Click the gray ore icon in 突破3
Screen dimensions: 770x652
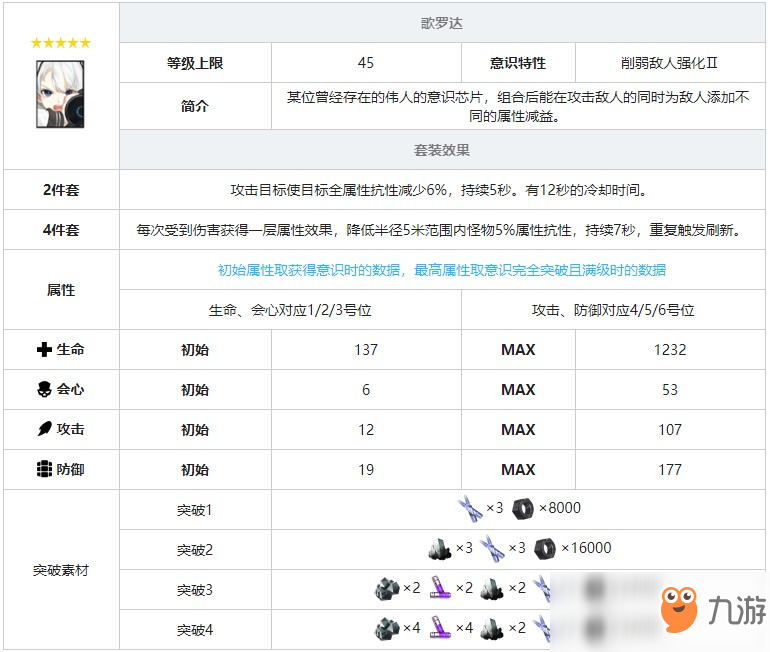pos(387,588)
